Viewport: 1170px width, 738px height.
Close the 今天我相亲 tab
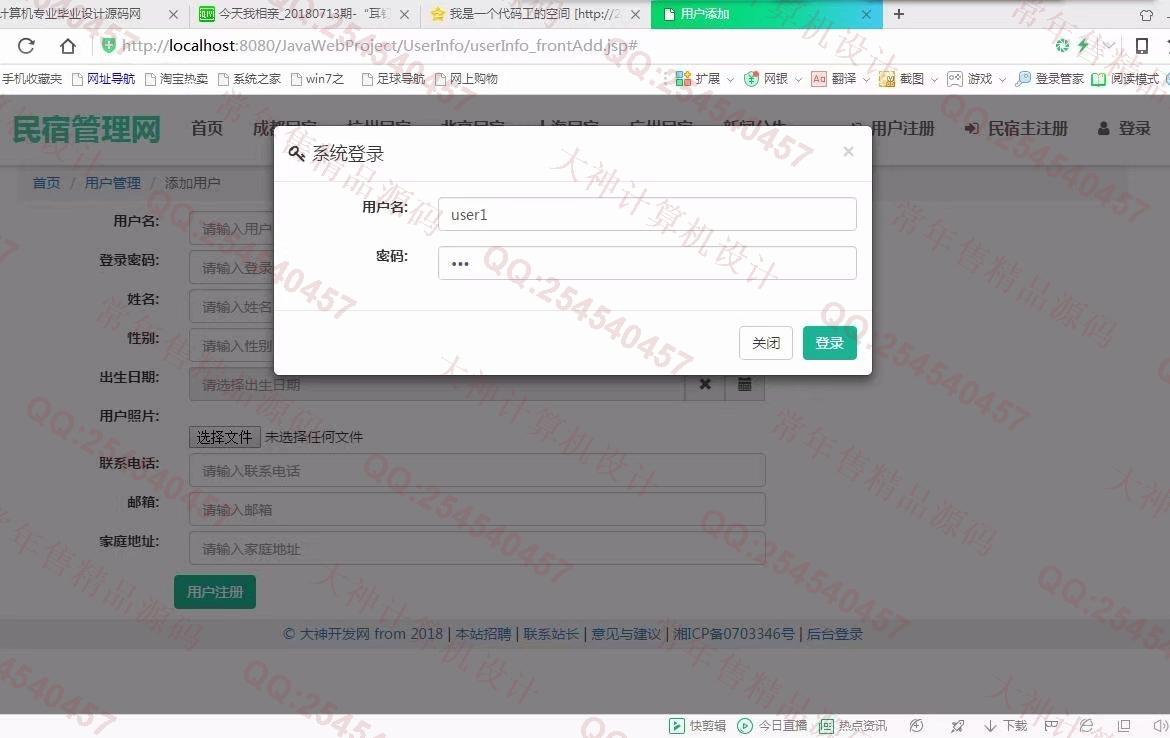click(x=404, y=14)
